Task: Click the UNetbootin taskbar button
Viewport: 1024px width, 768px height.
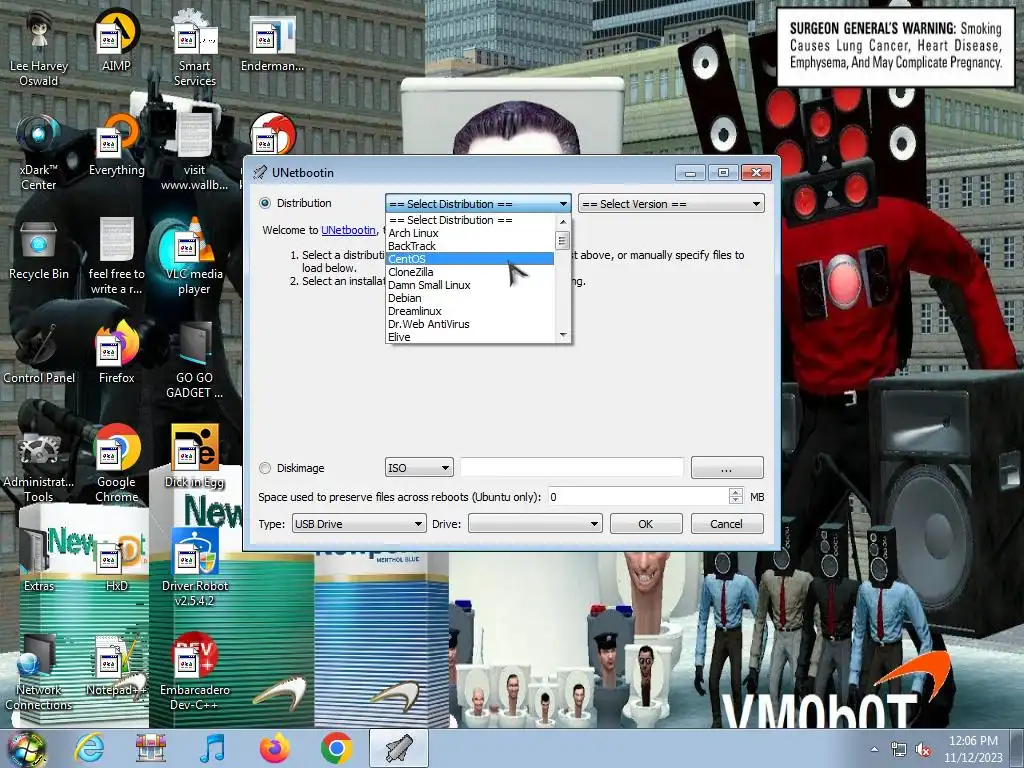Action: point(399,748)
